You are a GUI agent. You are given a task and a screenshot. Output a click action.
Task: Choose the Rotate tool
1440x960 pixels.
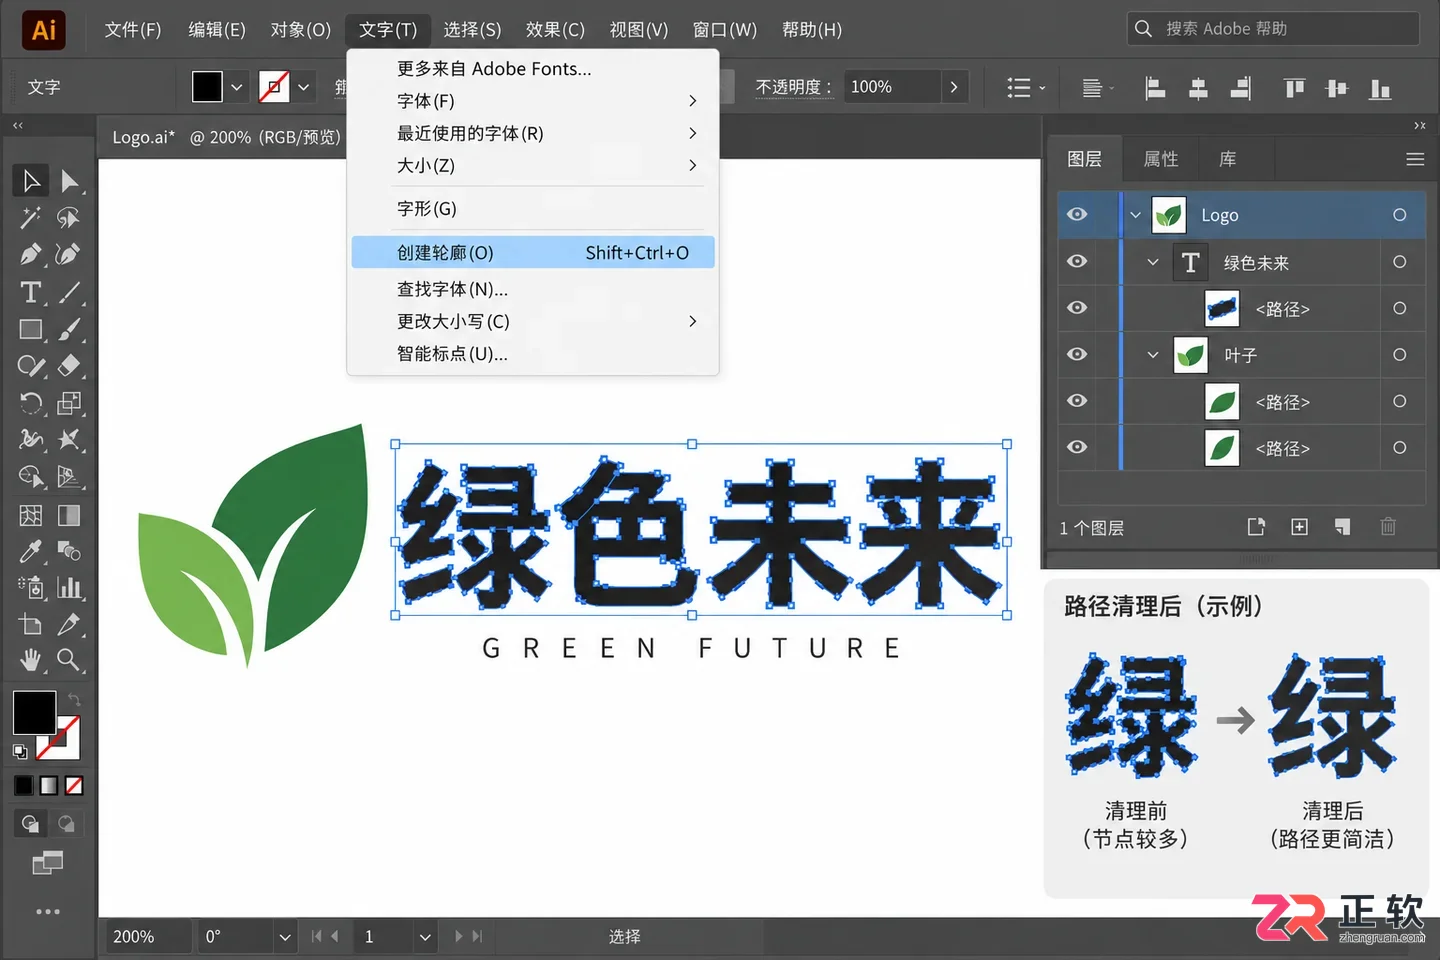pyautogui.click(x=31, y=403)
